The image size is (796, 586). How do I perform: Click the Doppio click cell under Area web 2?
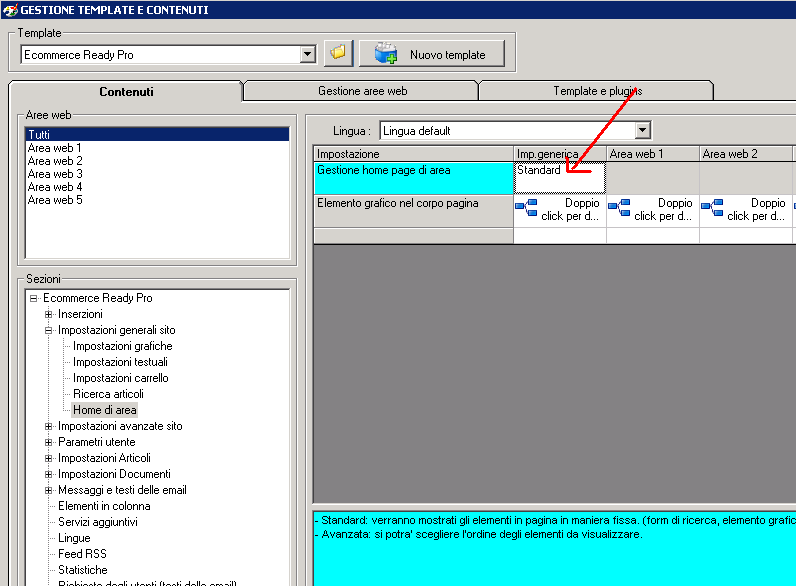(x=746, y=210)
